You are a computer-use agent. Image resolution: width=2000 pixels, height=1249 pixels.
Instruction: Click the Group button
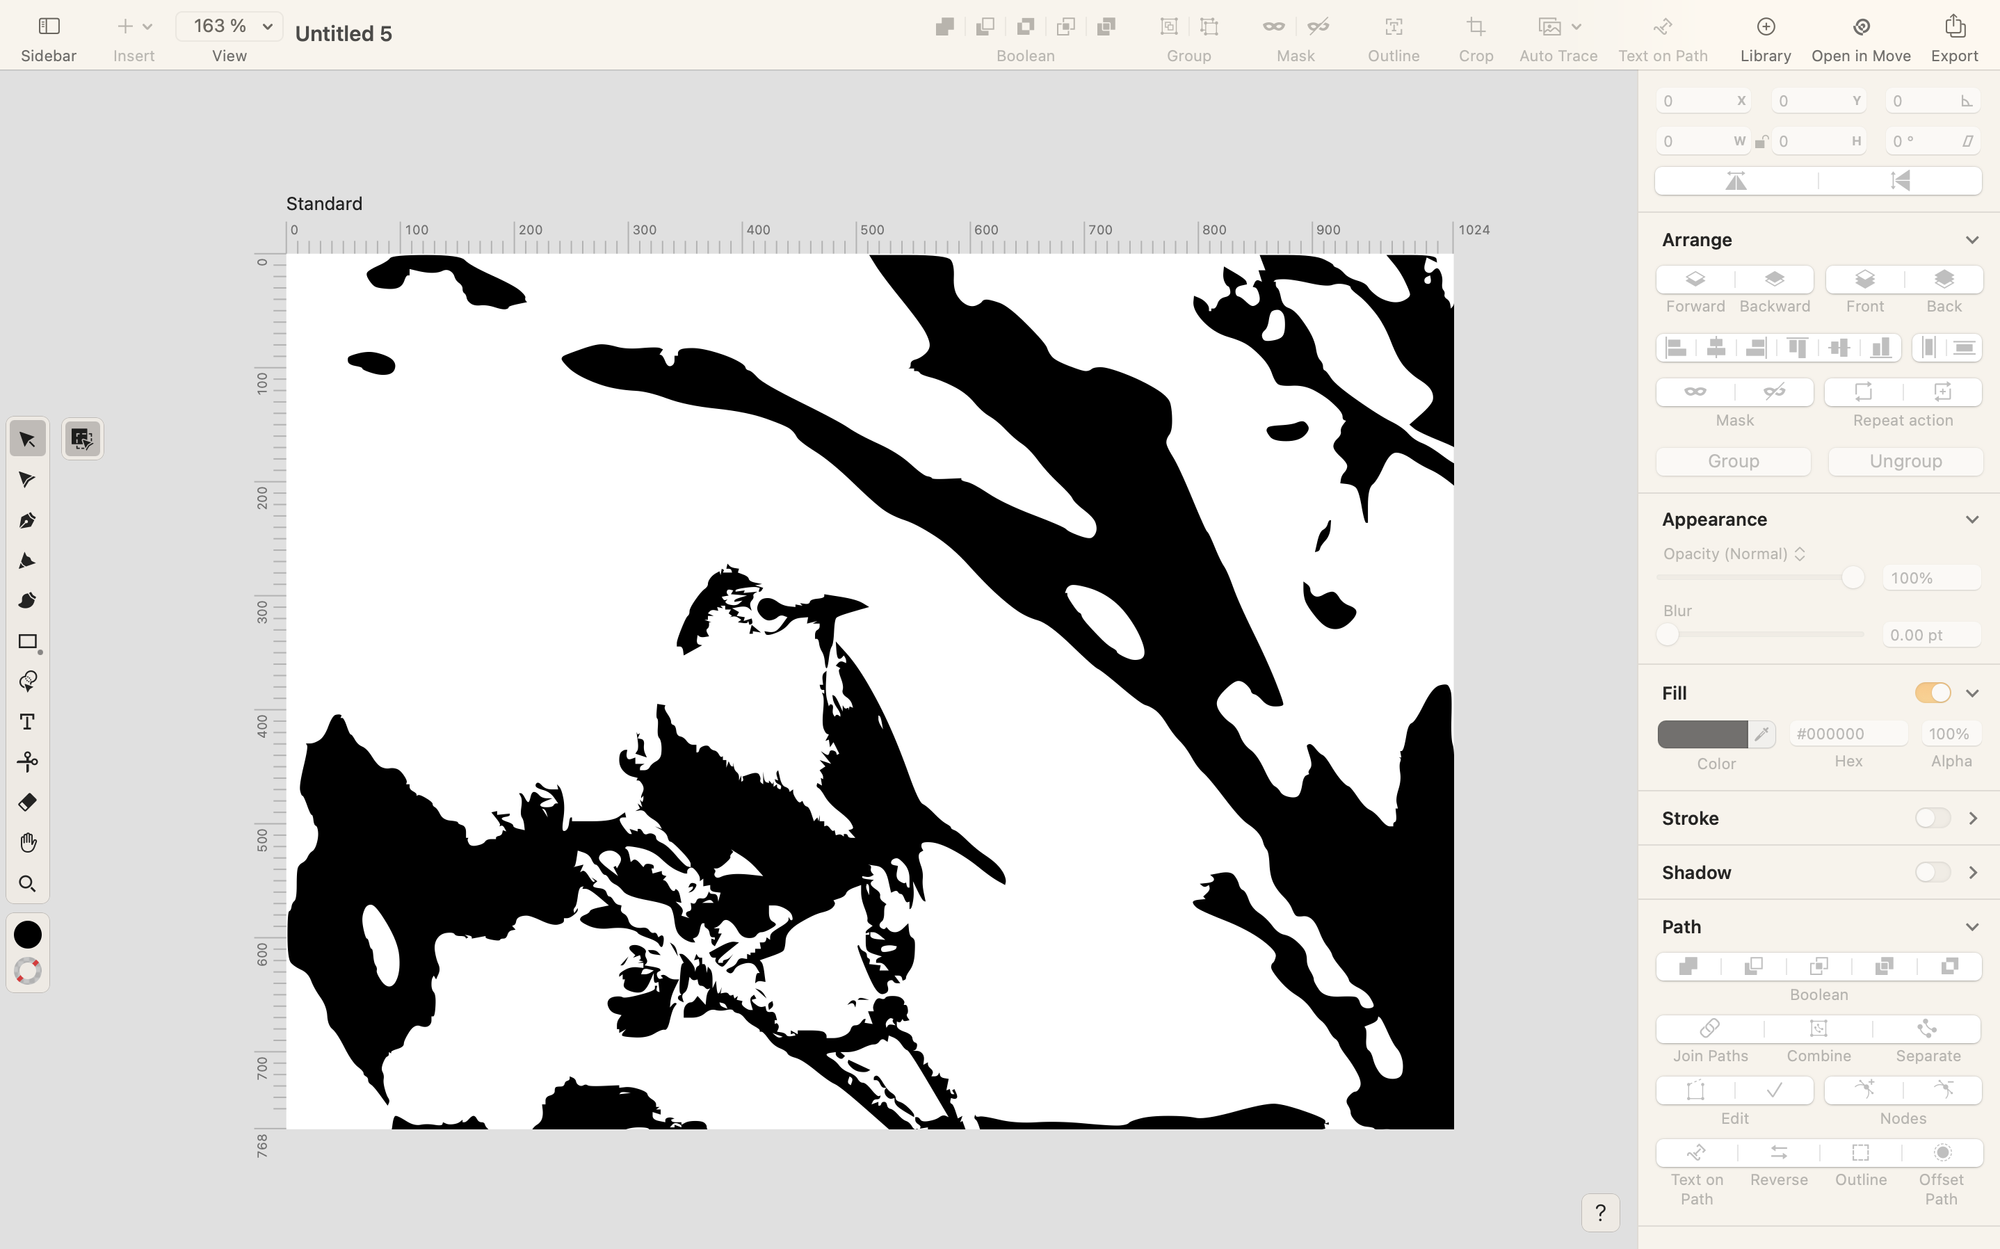click(1732, 460)
